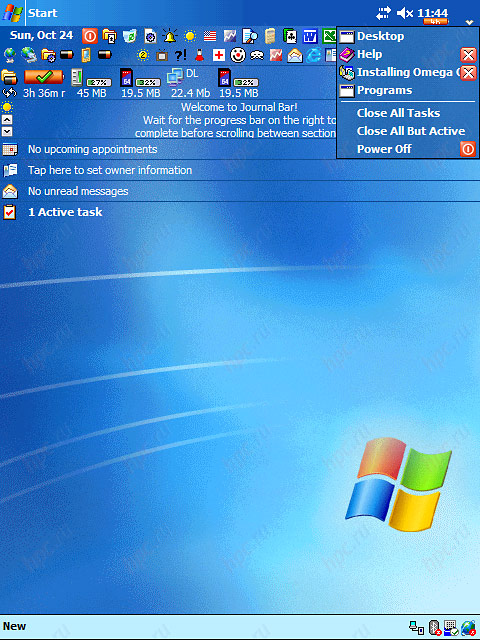
Task: Click the DL network computers icon
Action: 175,77
